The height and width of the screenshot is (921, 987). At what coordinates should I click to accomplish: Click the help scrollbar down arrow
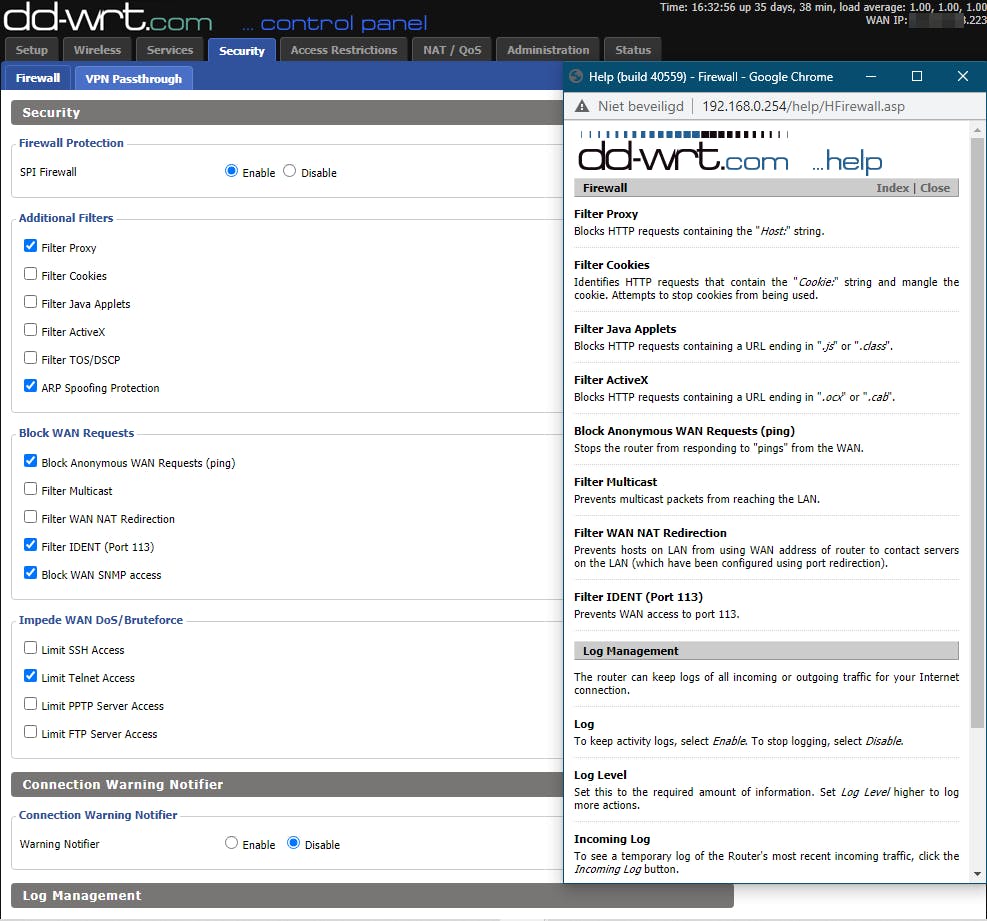pos(977,874)
